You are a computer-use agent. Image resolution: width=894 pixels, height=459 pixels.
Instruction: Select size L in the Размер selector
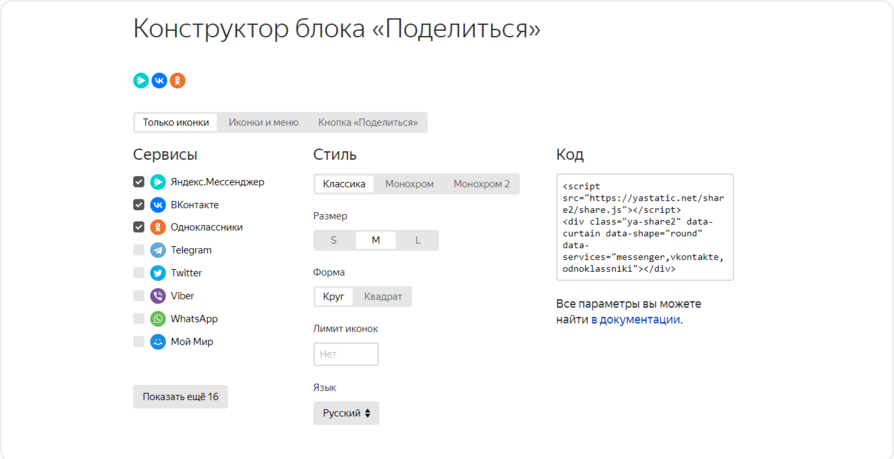(417, 240)
